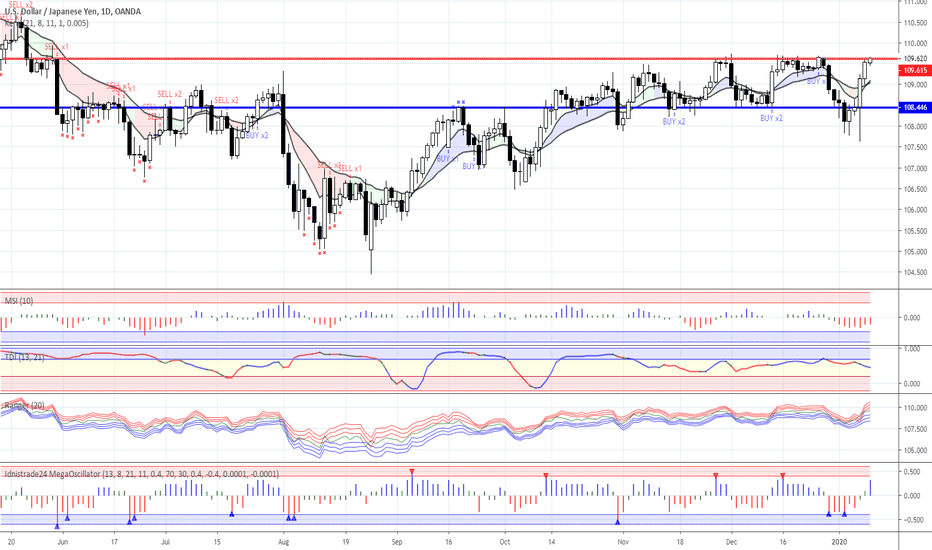The image size is (932, 550).
Task: Select the BUY x2 signal near December
Action: pyautogui.click(x=771, y=118)
